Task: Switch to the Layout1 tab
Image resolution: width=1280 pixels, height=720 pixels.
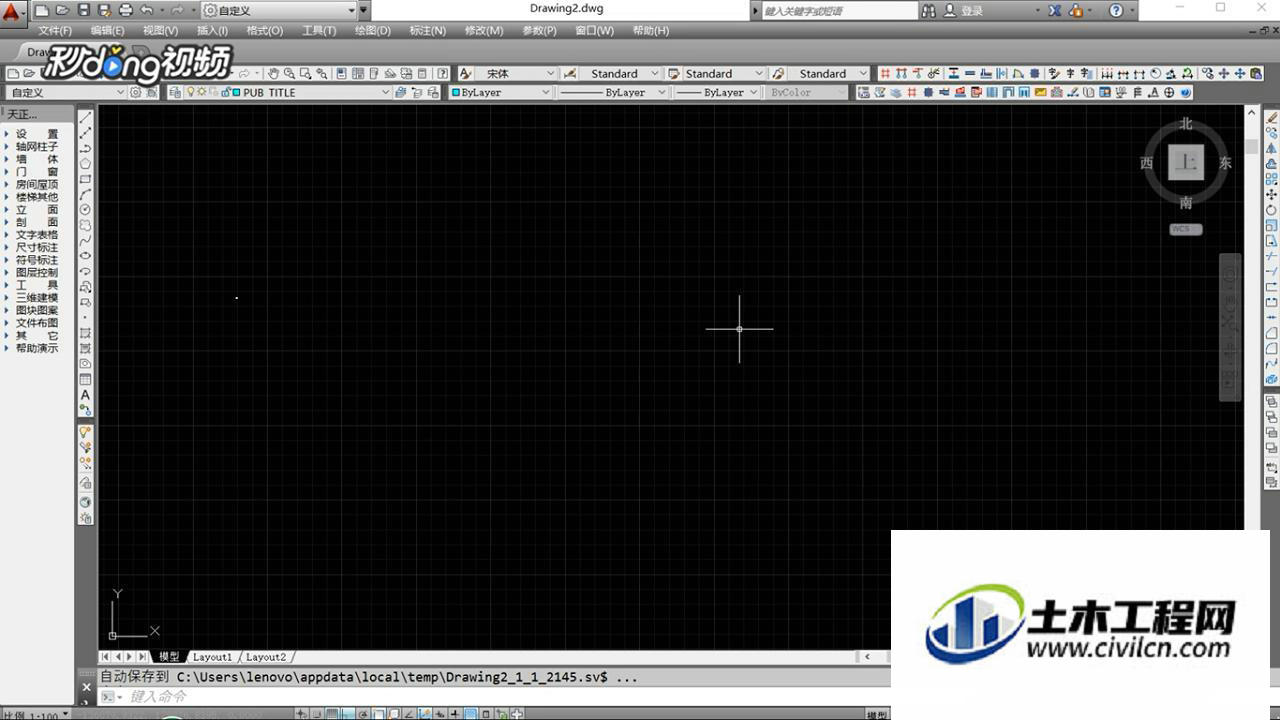Action: (x=212, y=657)
